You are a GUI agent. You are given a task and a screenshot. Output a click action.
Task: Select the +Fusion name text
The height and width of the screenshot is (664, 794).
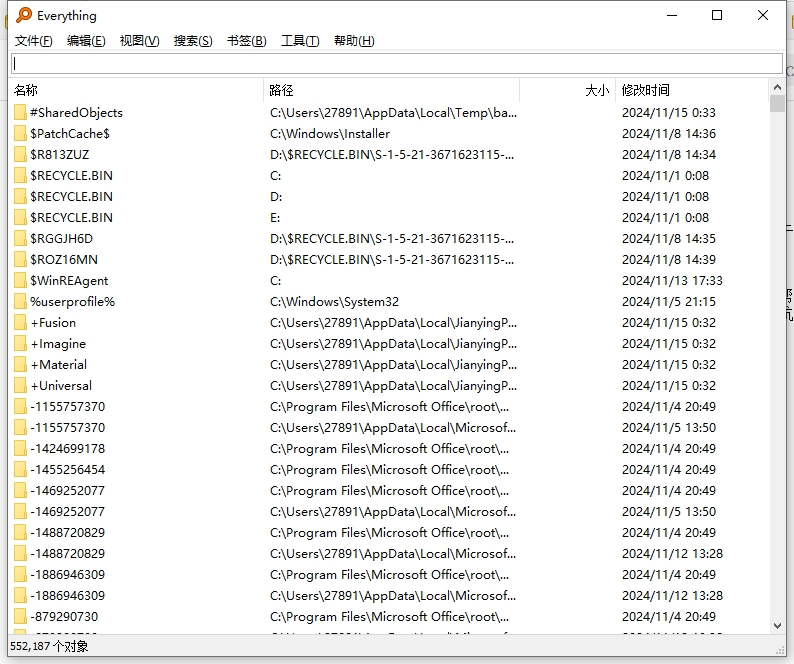click(53, 323)
